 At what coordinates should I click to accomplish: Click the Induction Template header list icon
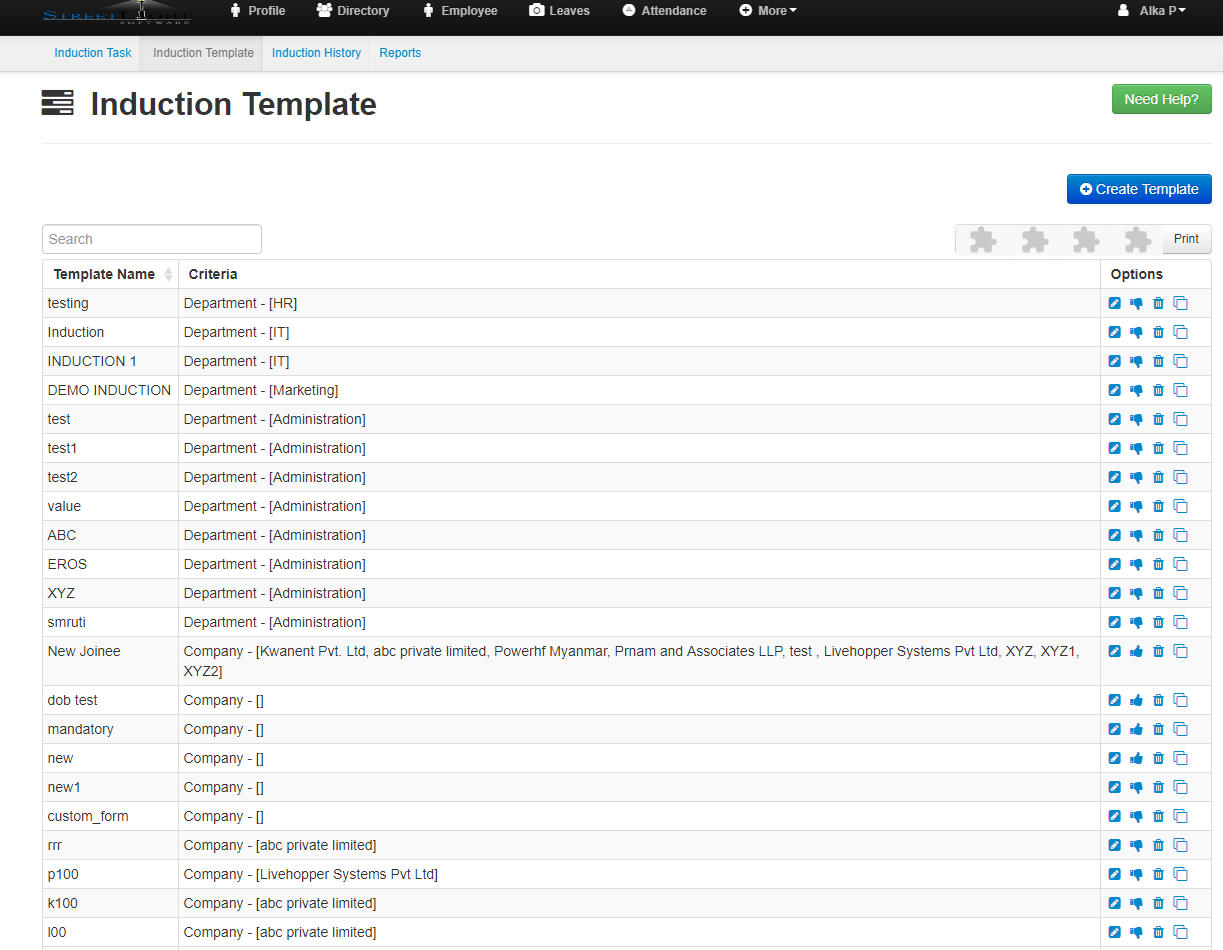click(x=57, y=103)
